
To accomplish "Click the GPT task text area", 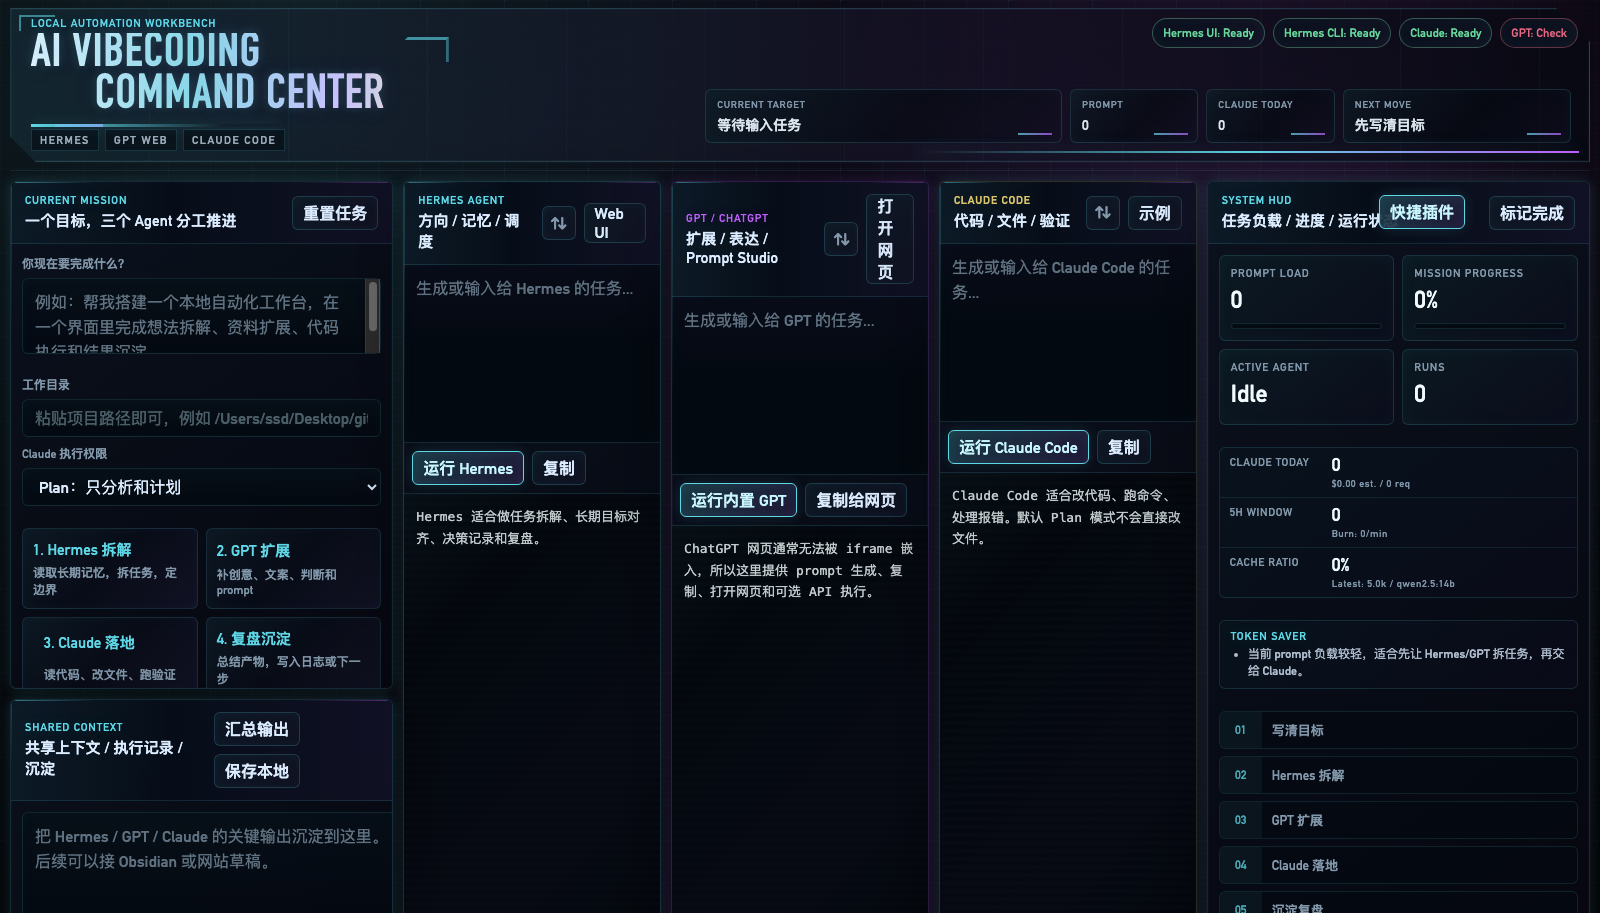I will (x=799, y=385).
